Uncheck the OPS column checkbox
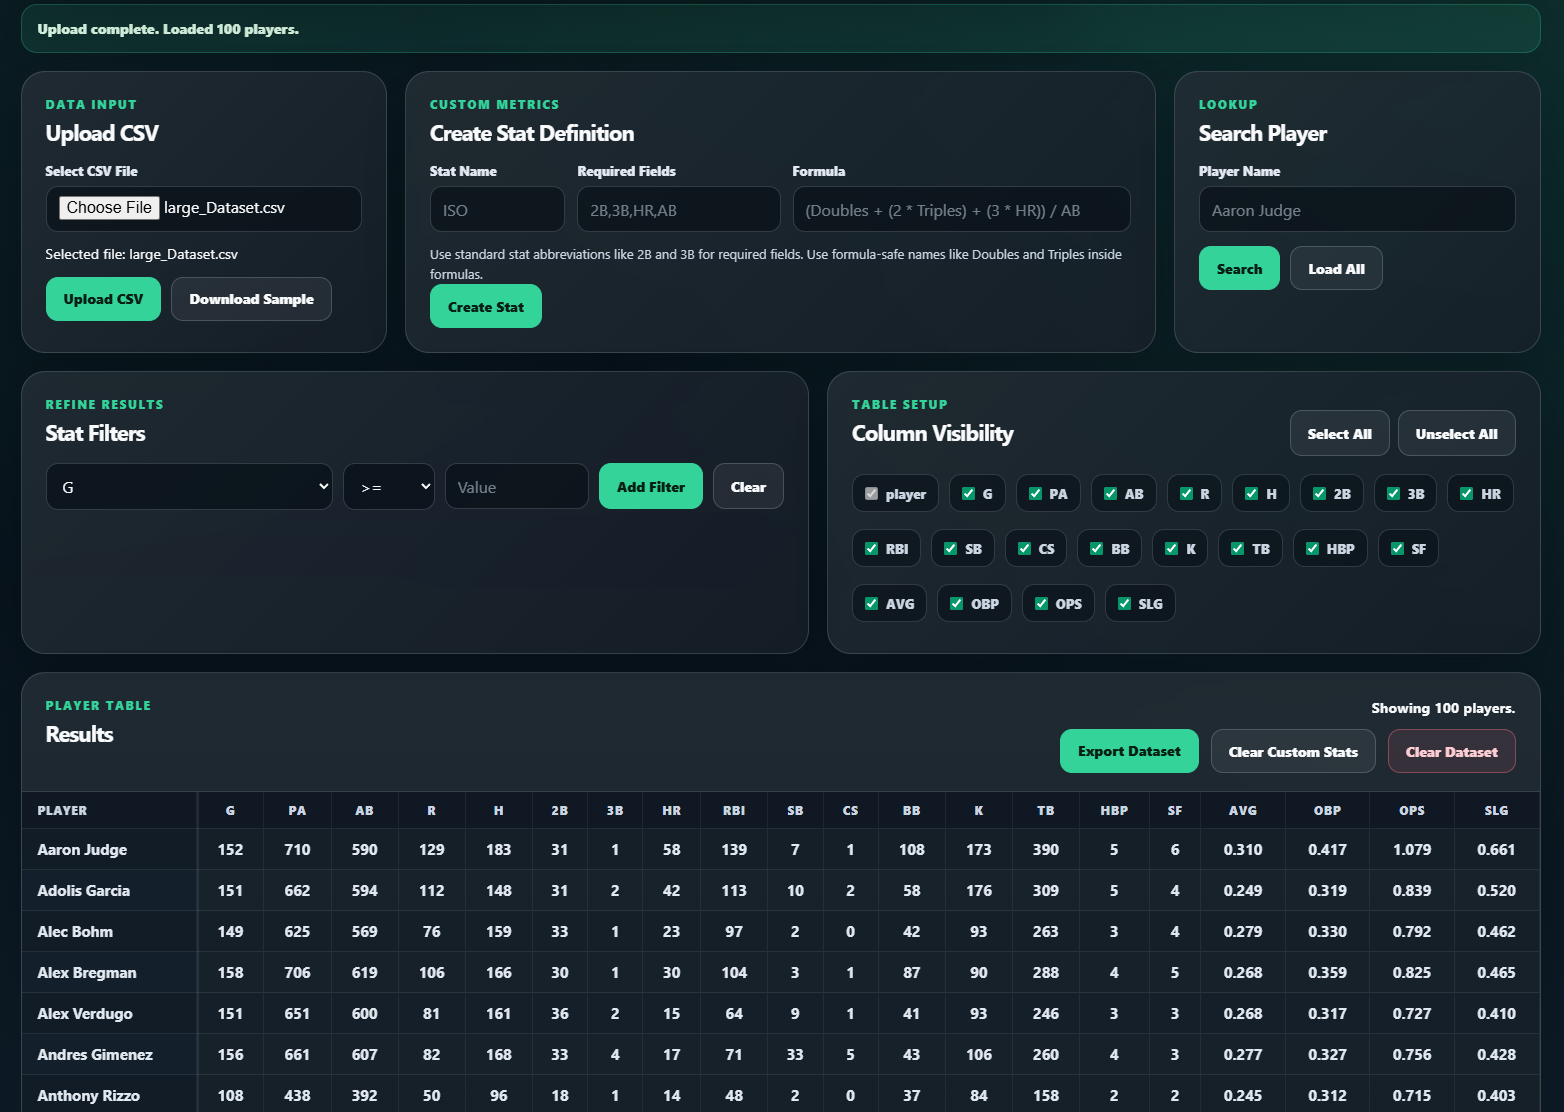1564x1112 pixels. point(1041,603)
